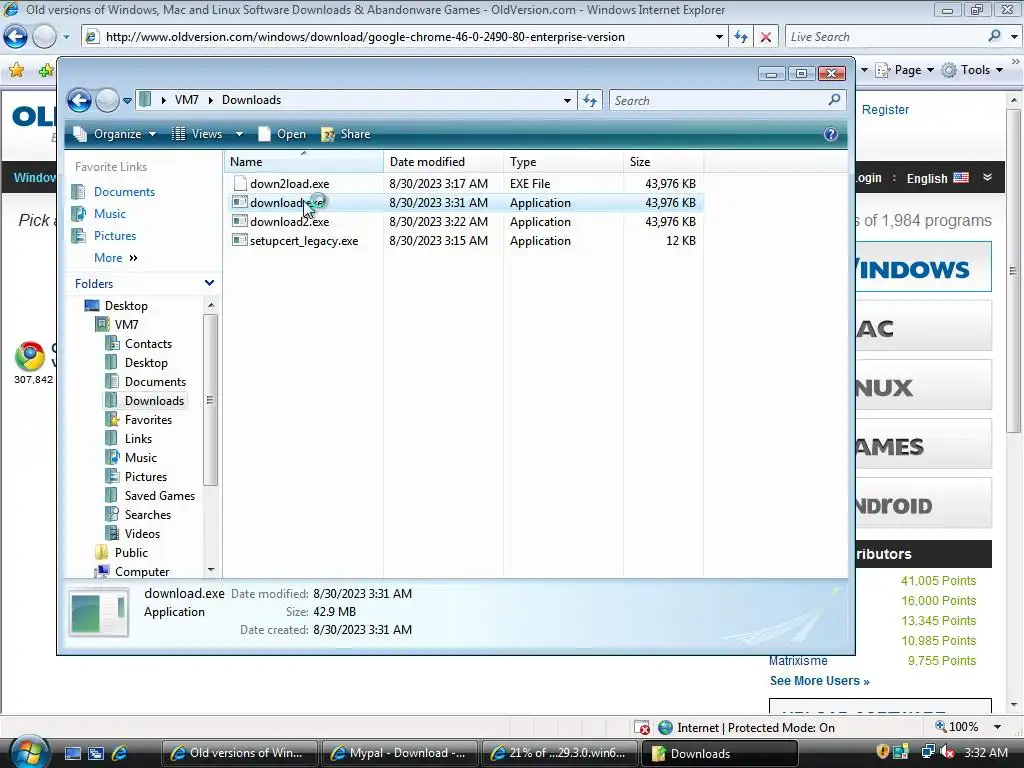This screenshot has width=1024, height=768.
Task: Show More favorite links
Action: (116, 258)
